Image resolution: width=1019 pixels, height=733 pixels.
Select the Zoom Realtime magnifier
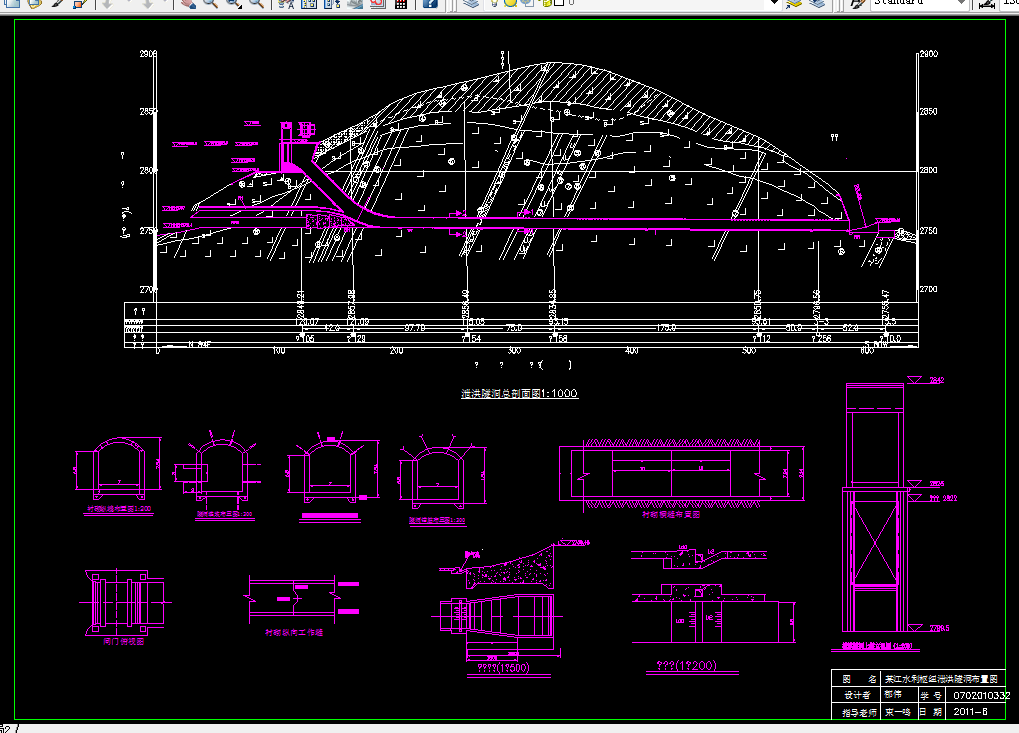pyautogui.click(x=210, y=3)
